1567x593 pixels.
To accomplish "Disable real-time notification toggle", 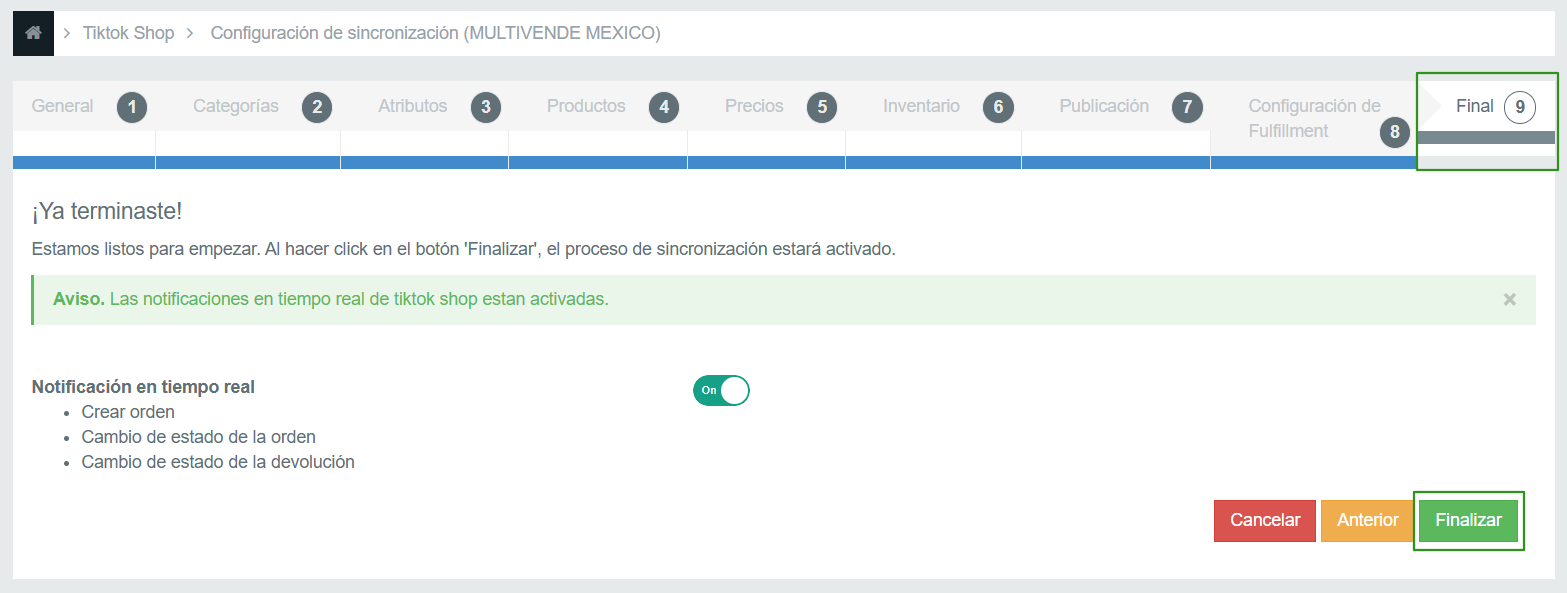I will (x=721, y=390).
